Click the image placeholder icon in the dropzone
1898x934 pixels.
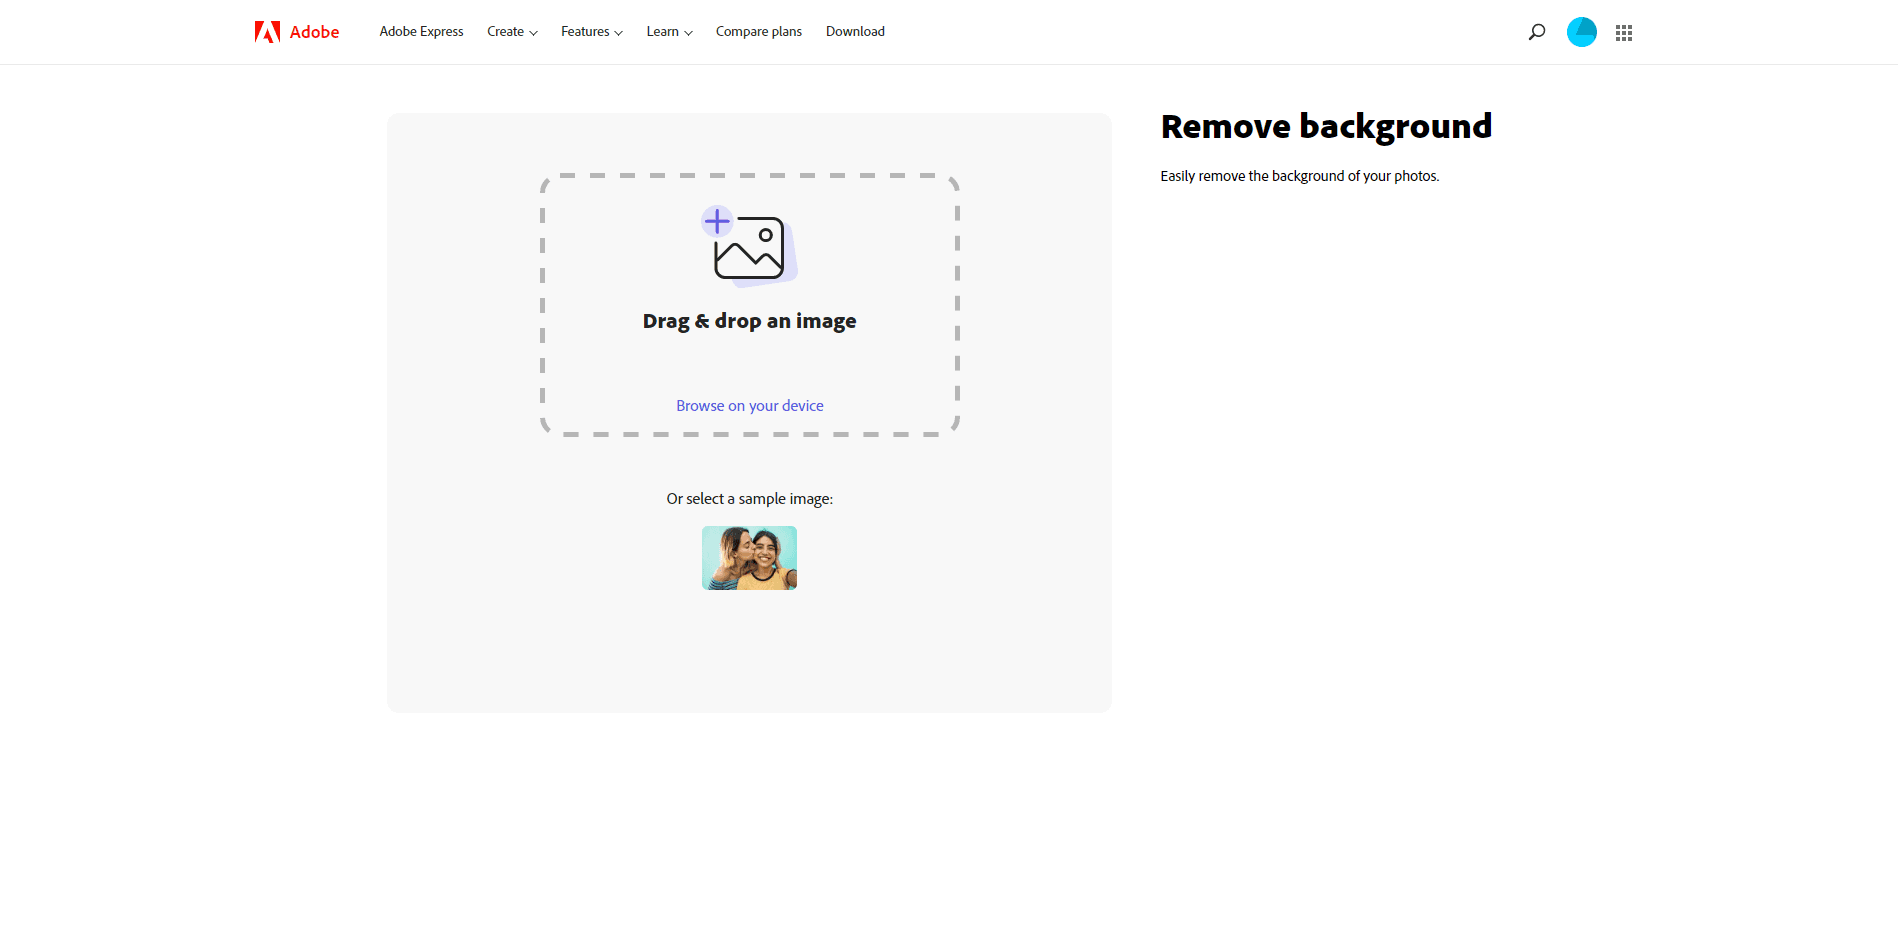pos(749,251)
